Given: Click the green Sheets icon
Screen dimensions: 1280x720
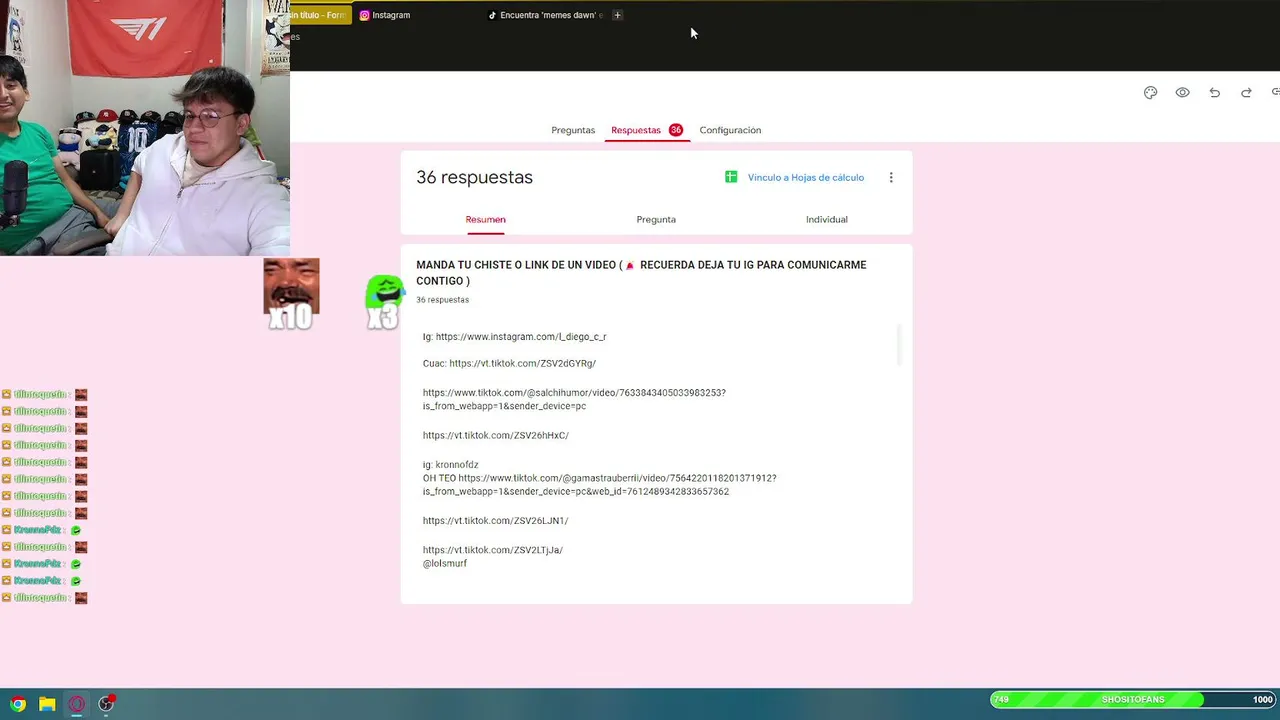Looking at the screenshot, I should pyautogui.click(x=731, y=177).
